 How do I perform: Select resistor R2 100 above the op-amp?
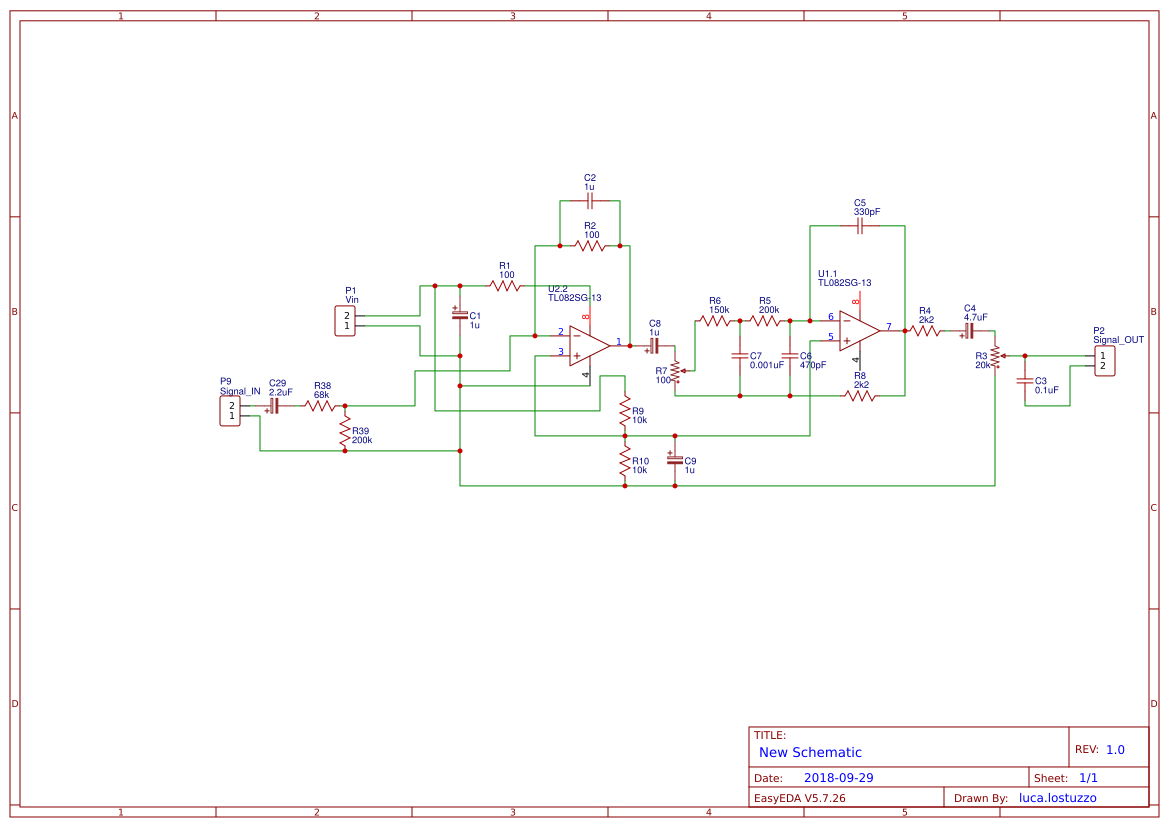(589, 243)
